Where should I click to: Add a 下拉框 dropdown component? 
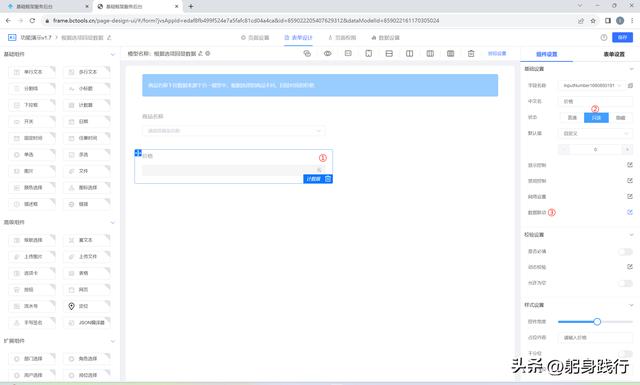pyautogui.click(x=32, y=105)
